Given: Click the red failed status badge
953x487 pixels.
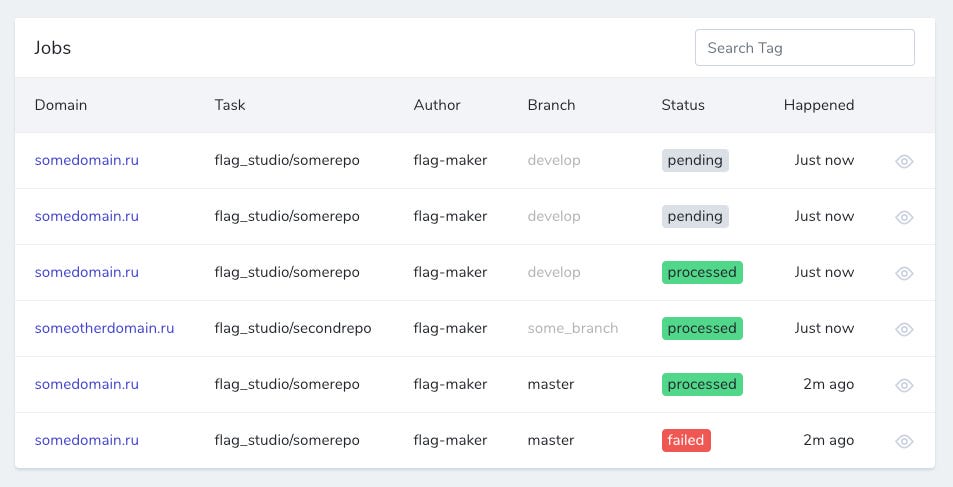Looking at the screenshot, I should (x=686, y=440).
